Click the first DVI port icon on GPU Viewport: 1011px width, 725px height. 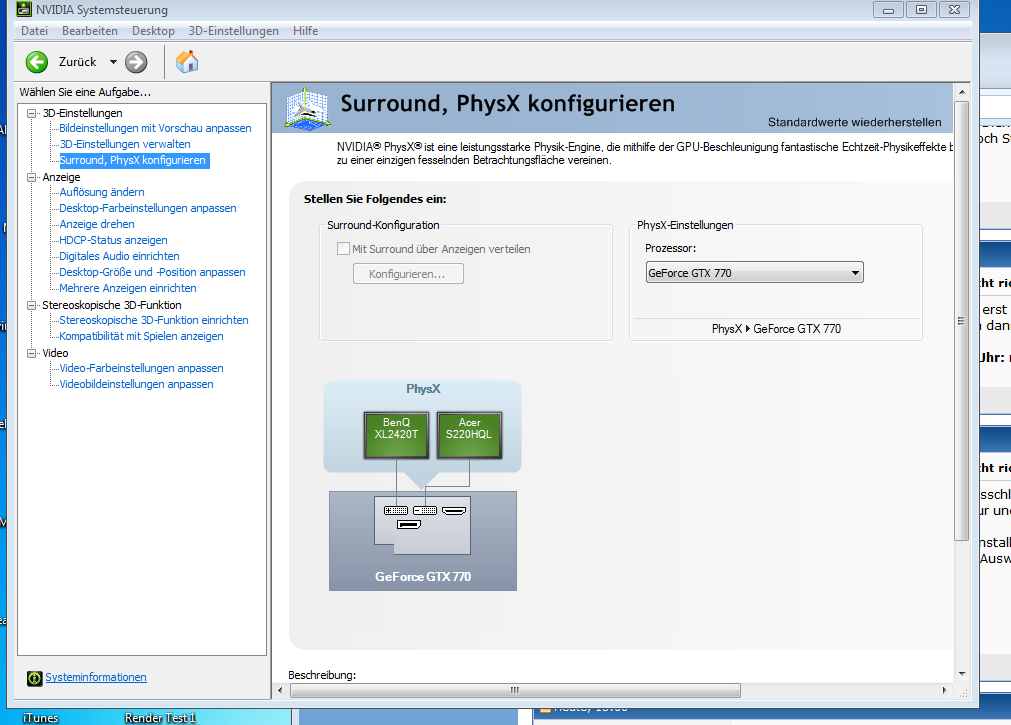(x=396, y=510)
